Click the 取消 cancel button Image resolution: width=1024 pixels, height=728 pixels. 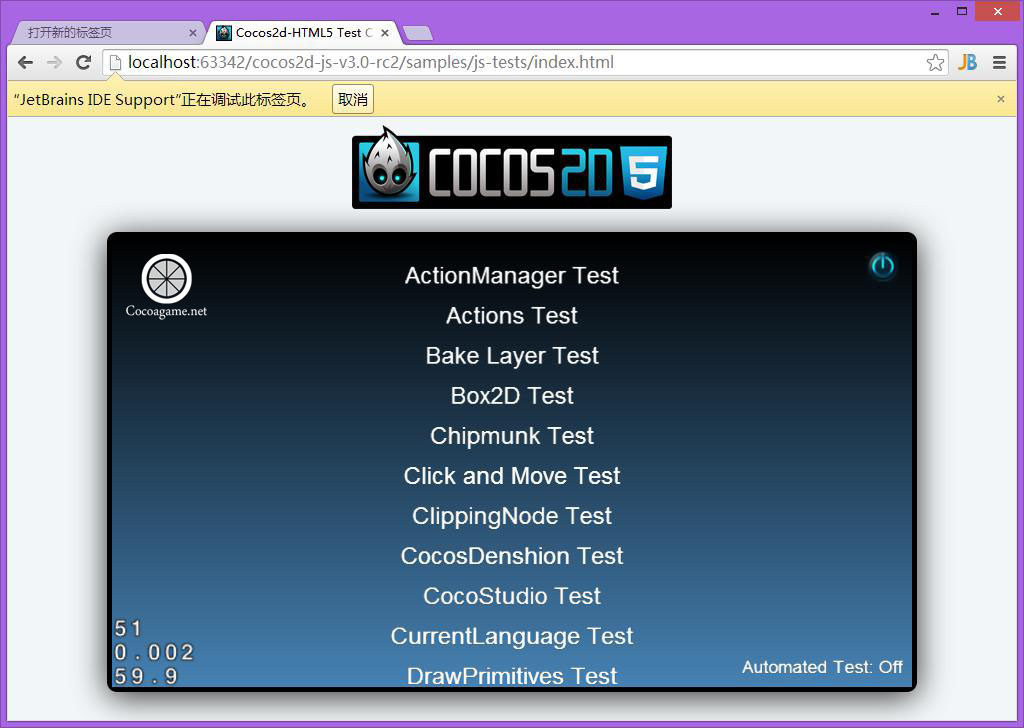[x=353, y=99]
